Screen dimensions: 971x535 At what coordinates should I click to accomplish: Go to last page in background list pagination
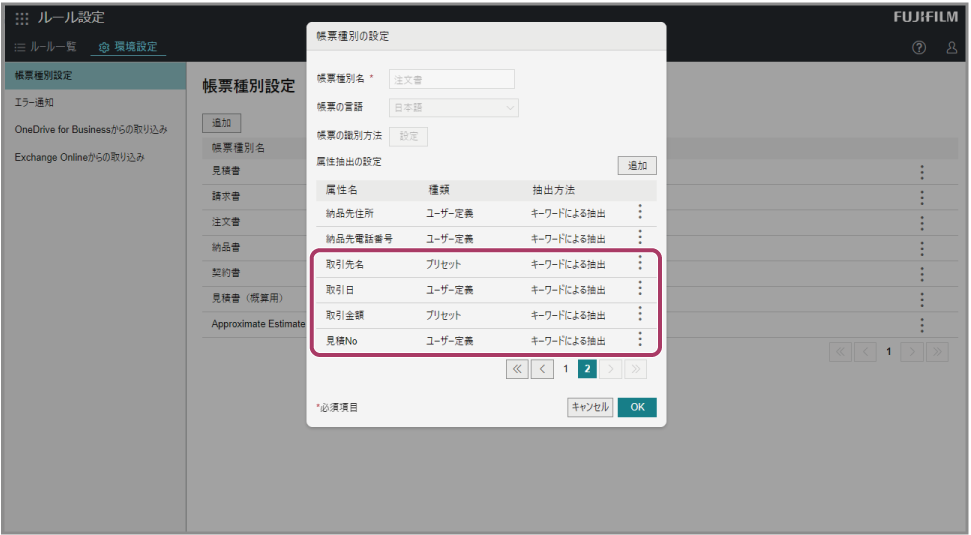[x=937, y=352]
